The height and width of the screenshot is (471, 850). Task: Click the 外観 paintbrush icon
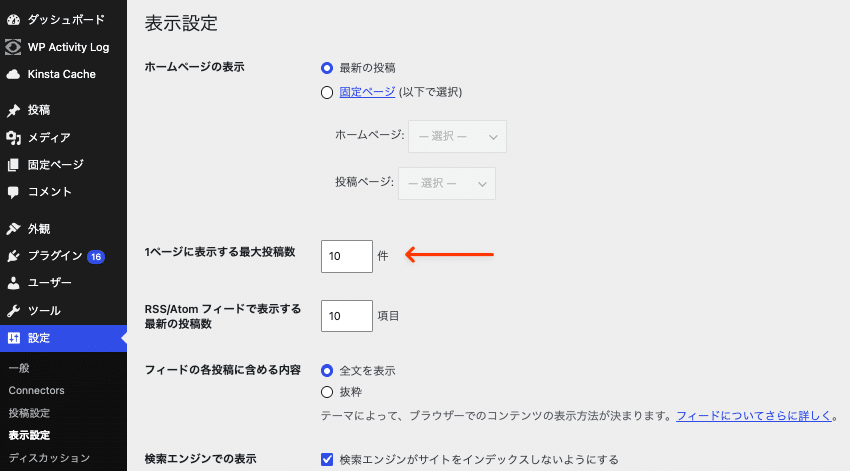coord(14,229)
